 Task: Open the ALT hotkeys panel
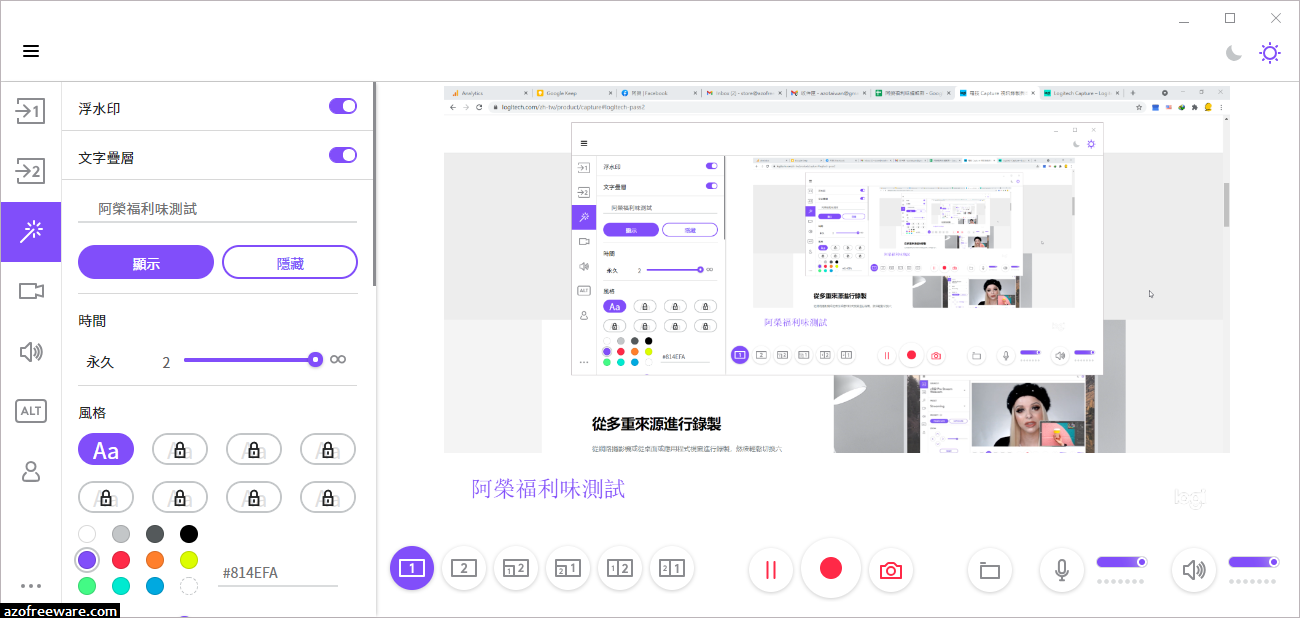click(31, 411)
